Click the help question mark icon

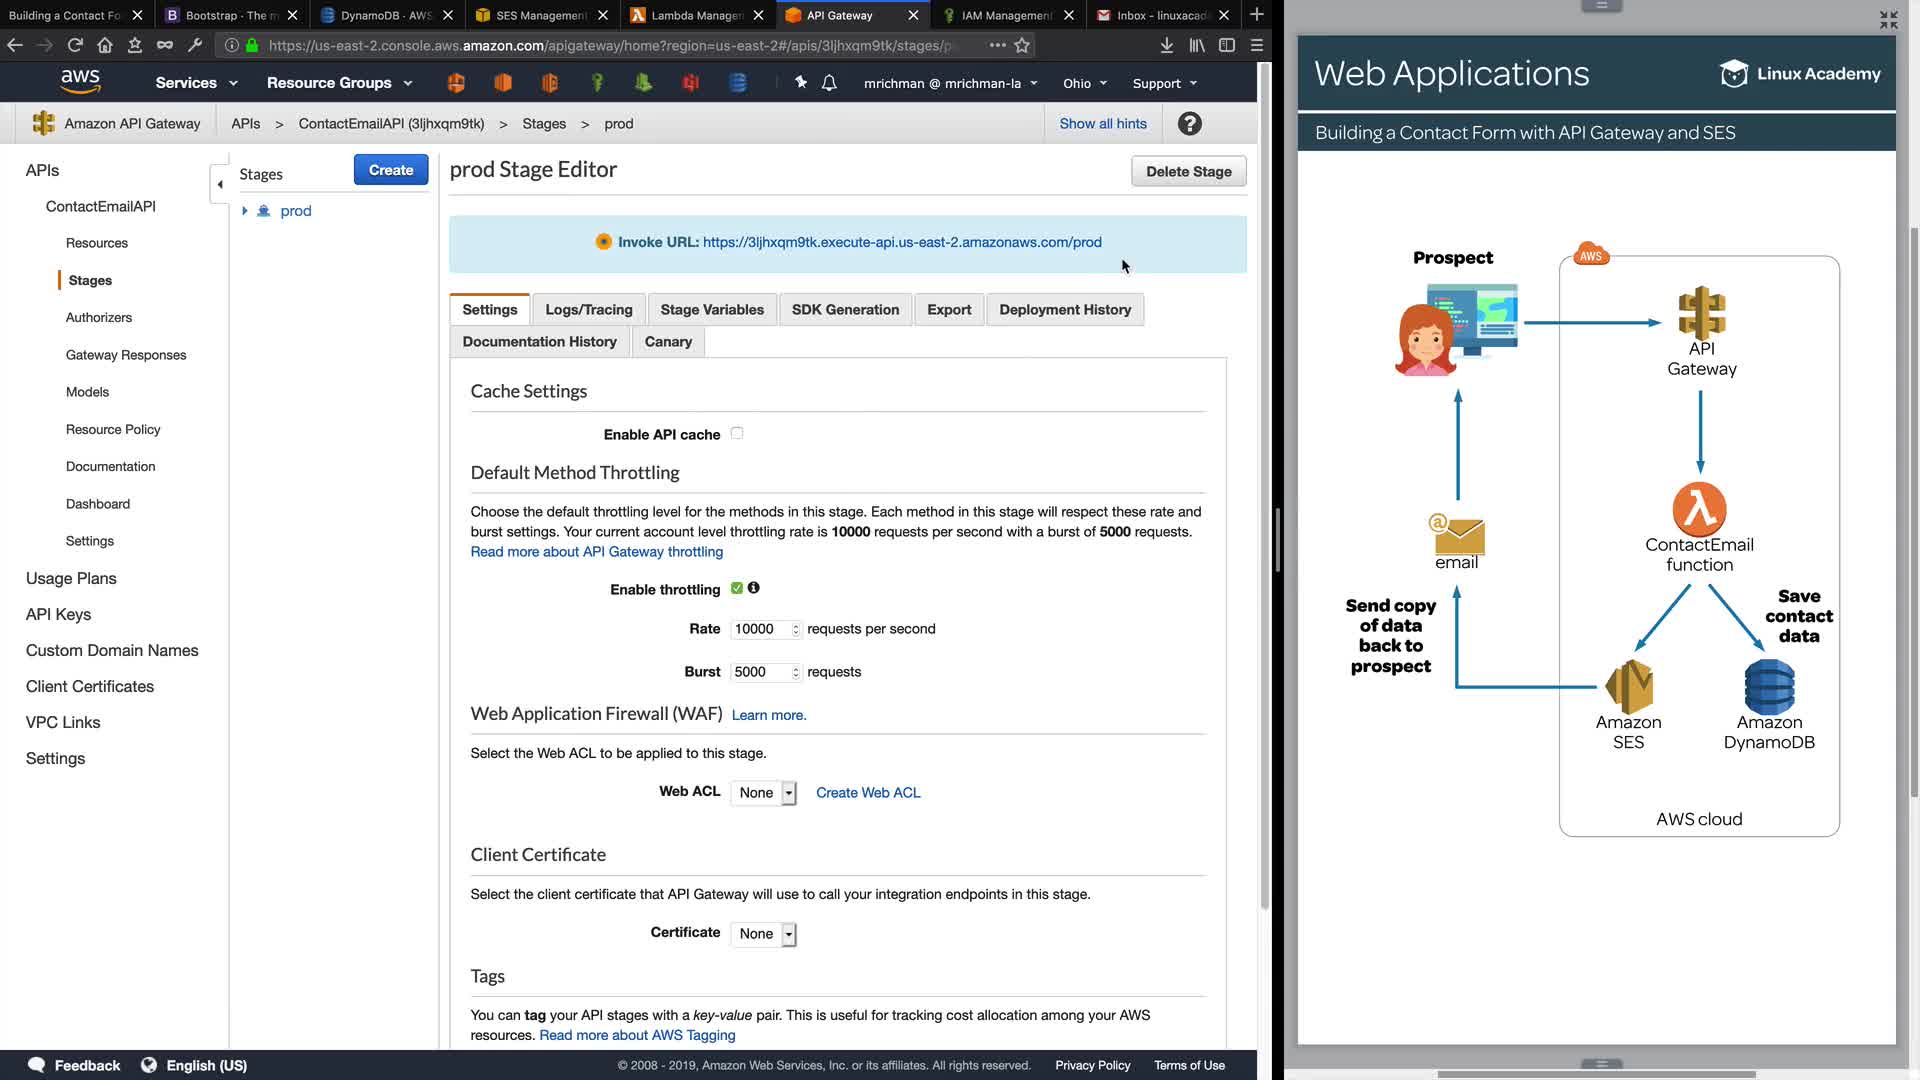[1189, 124]
